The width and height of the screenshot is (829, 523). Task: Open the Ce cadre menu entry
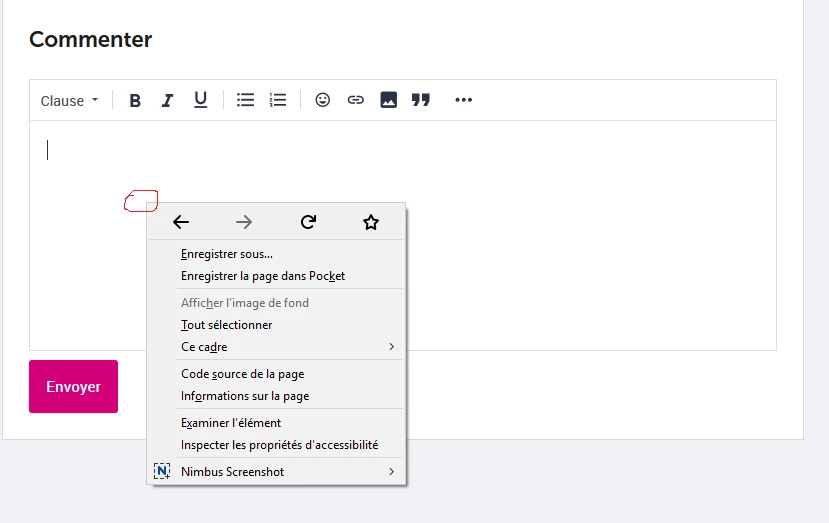coord(276,347)
